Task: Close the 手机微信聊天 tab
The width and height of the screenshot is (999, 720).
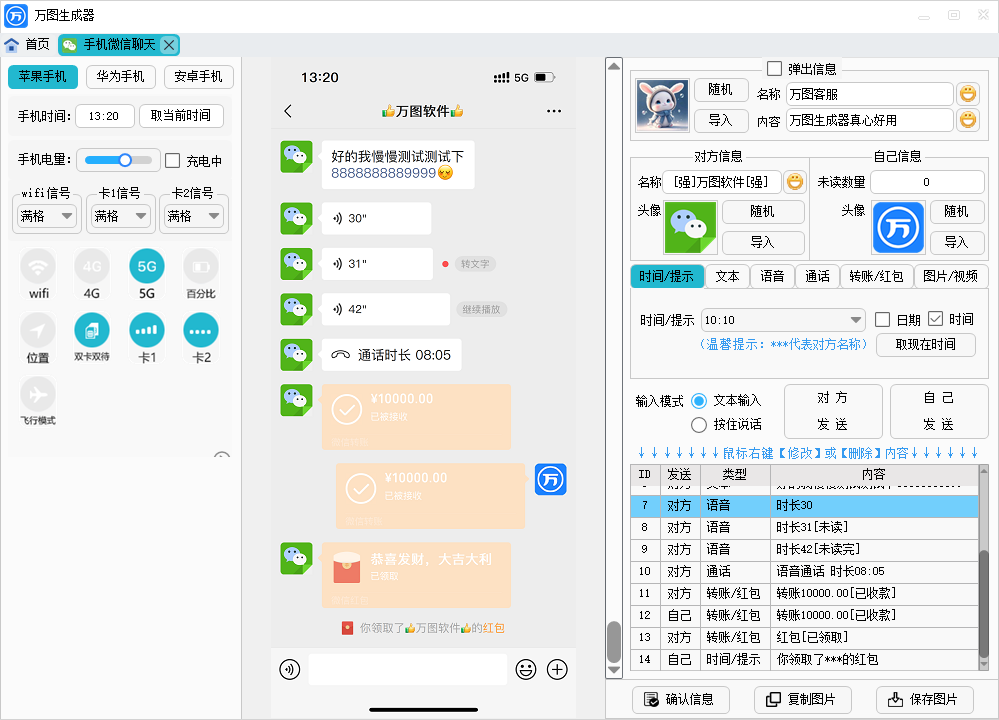Action: [169, 45]
